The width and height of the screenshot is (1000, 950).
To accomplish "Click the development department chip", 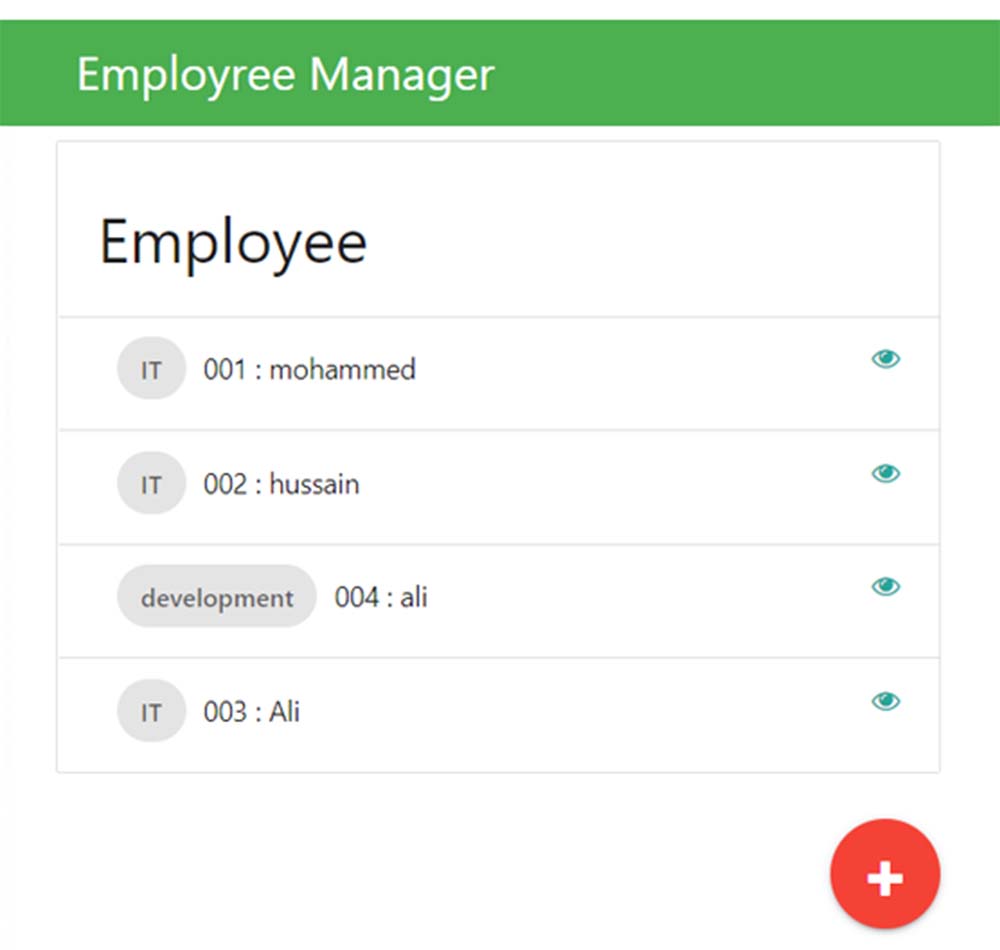I will pyautogui.click(x=217, y=598).
